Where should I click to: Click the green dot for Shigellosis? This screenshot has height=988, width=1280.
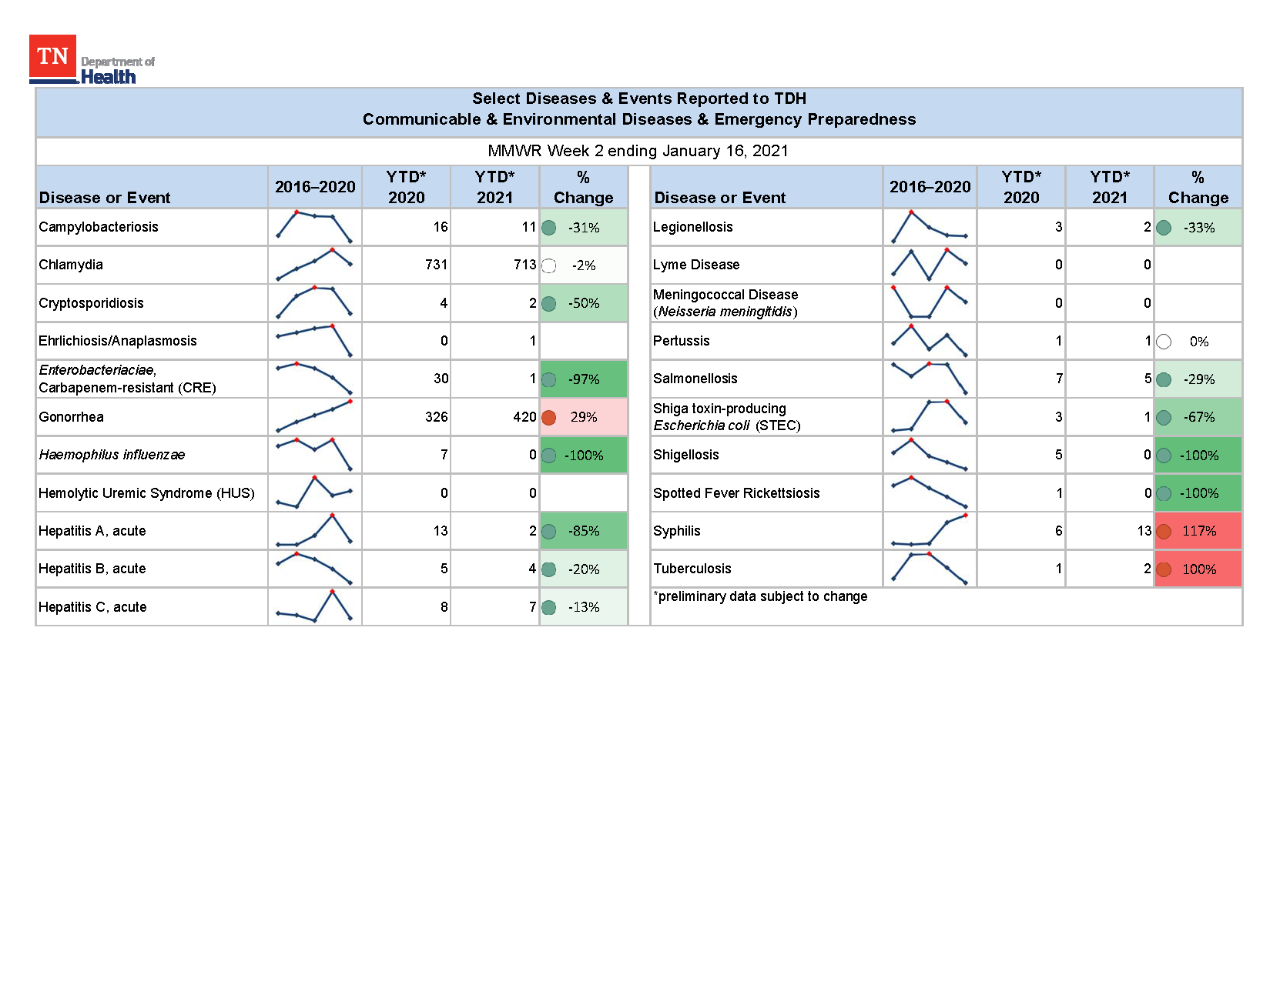pyautogui.click(x=1164, y=456)
